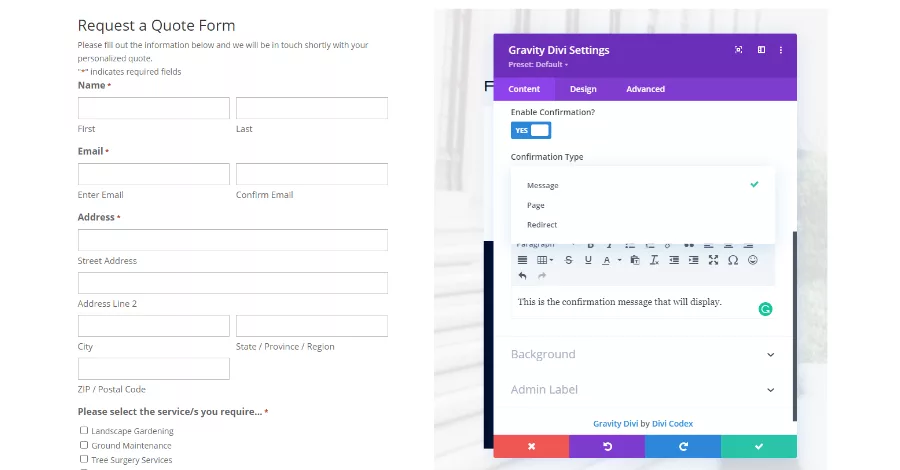Open the table insert tool
900x470 pixels.
point(545,260)
